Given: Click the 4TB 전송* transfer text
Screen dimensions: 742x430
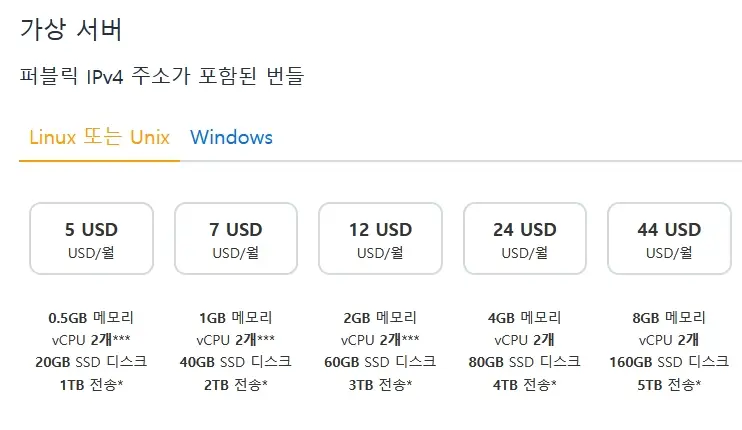Looking at the screenshot, I should pyautogui.click(x=525, y=385).
